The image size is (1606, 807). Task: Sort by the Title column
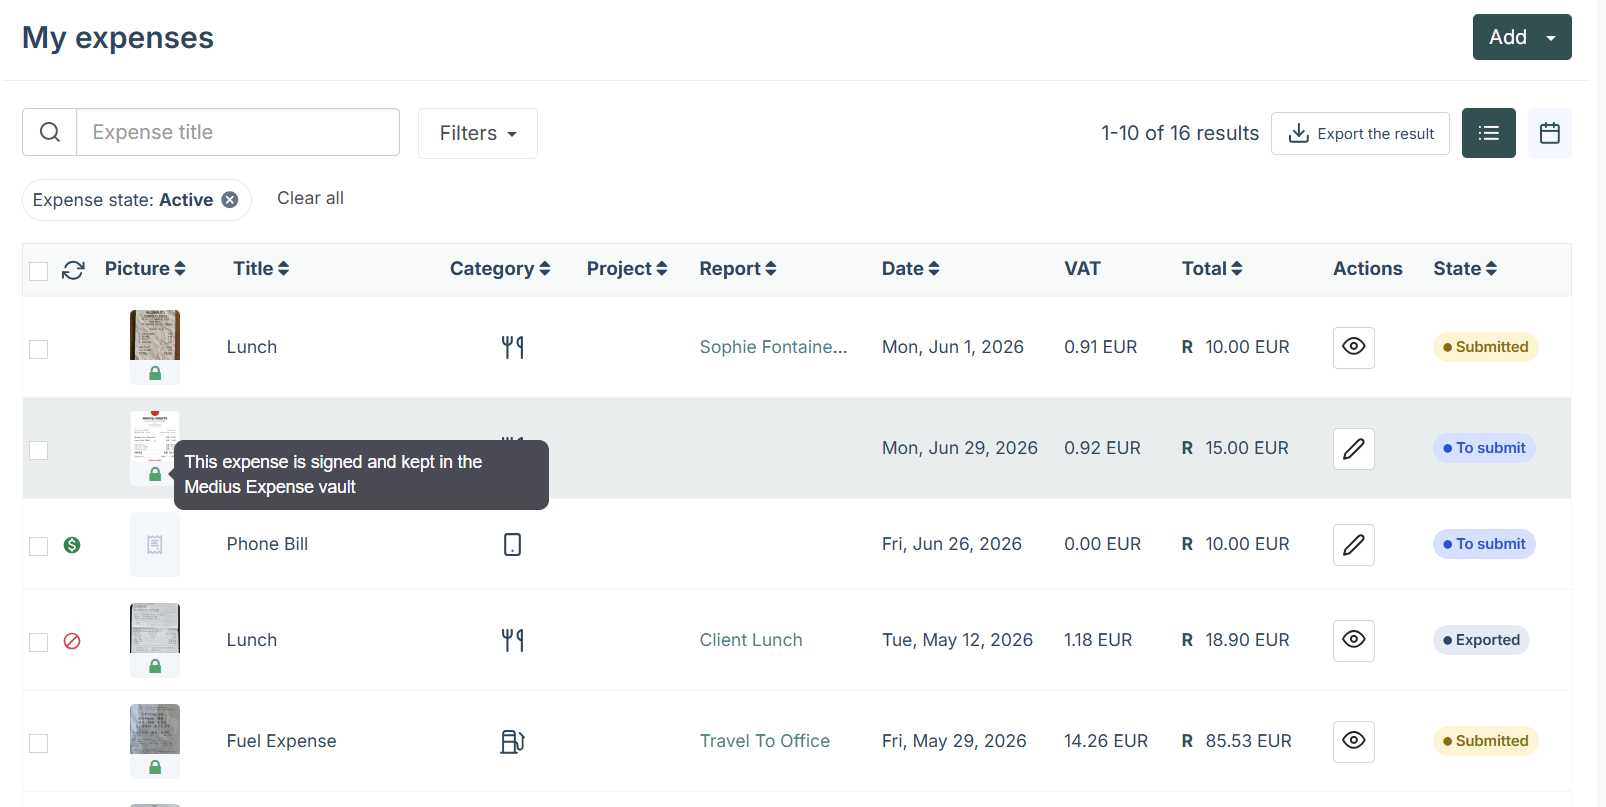tap(261, 268)
